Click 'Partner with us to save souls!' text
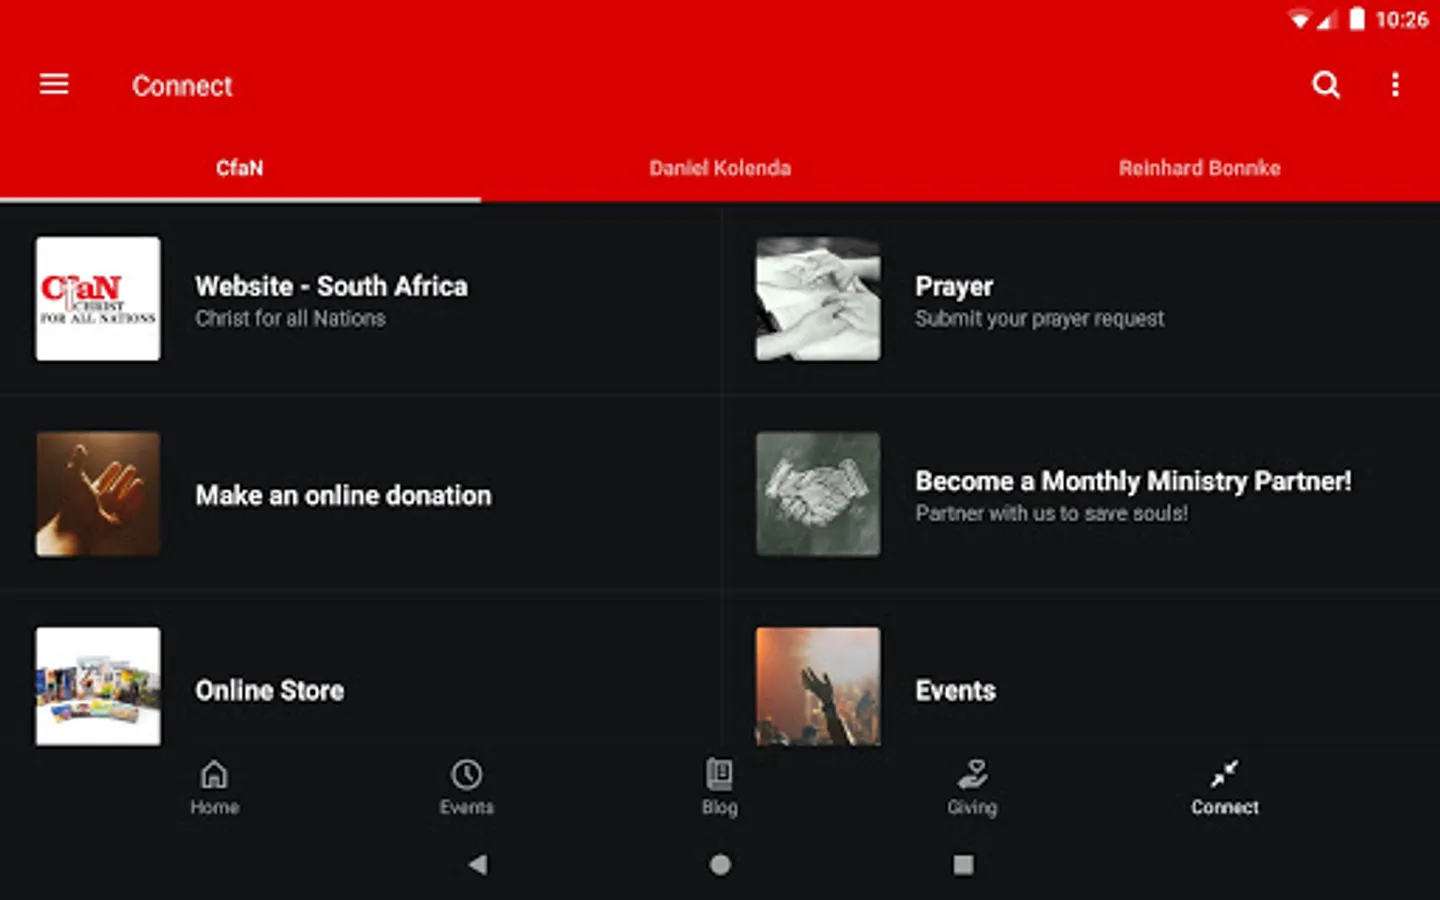Viewport: 1440px width, 900px height. coord(1051,513)
